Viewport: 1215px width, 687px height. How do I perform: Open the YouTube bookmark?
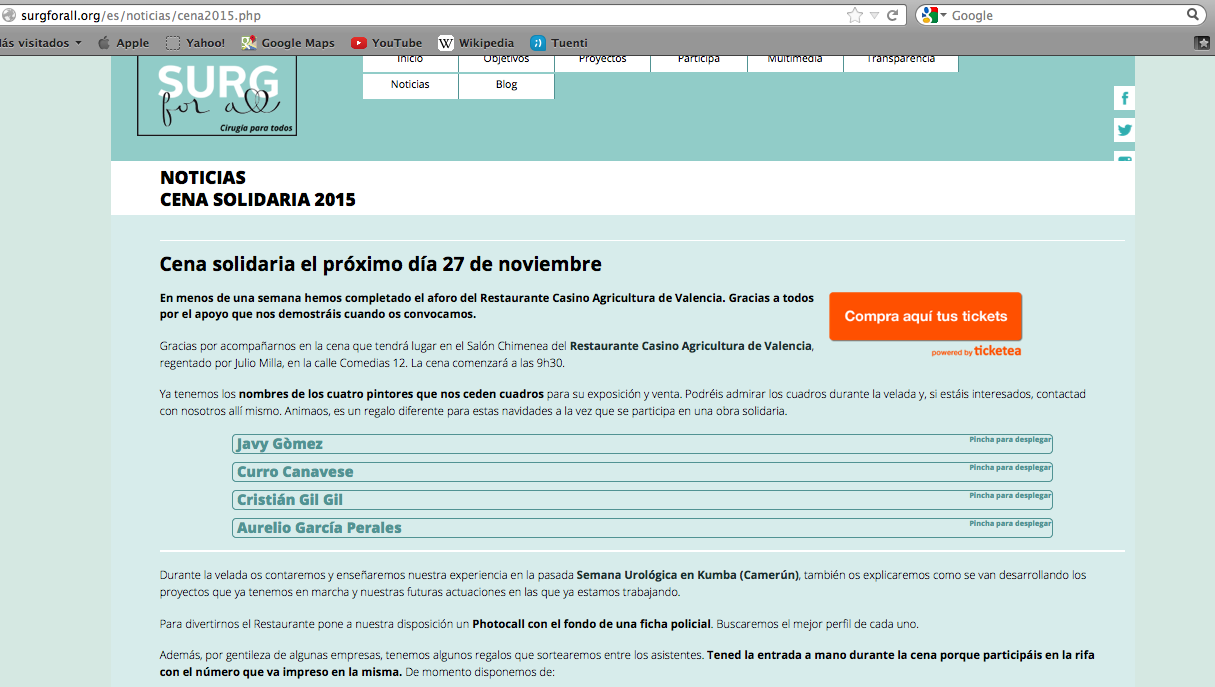point(386,43)
